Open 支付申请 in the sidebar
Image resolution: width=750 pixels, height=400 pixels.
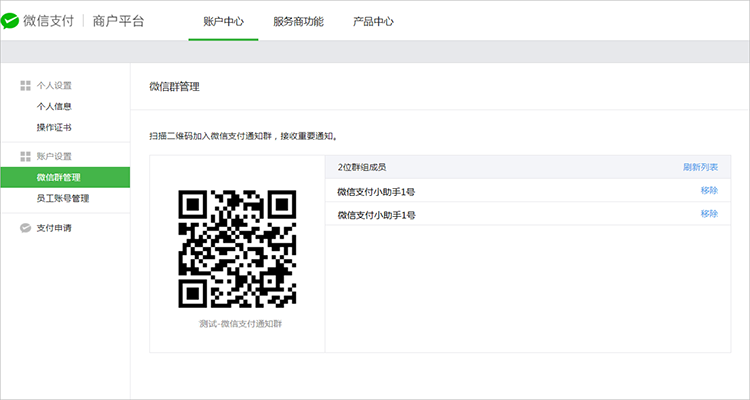point(54,228)
